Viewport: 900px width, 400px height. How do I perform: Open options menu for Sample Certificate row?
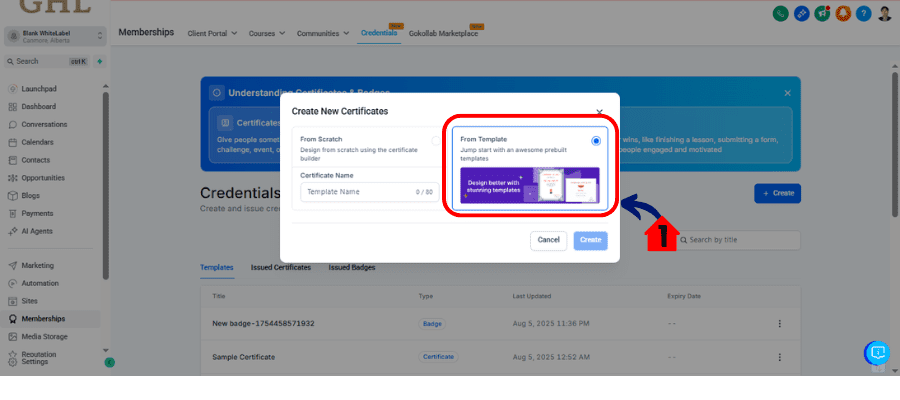click(x=779, y=357)
